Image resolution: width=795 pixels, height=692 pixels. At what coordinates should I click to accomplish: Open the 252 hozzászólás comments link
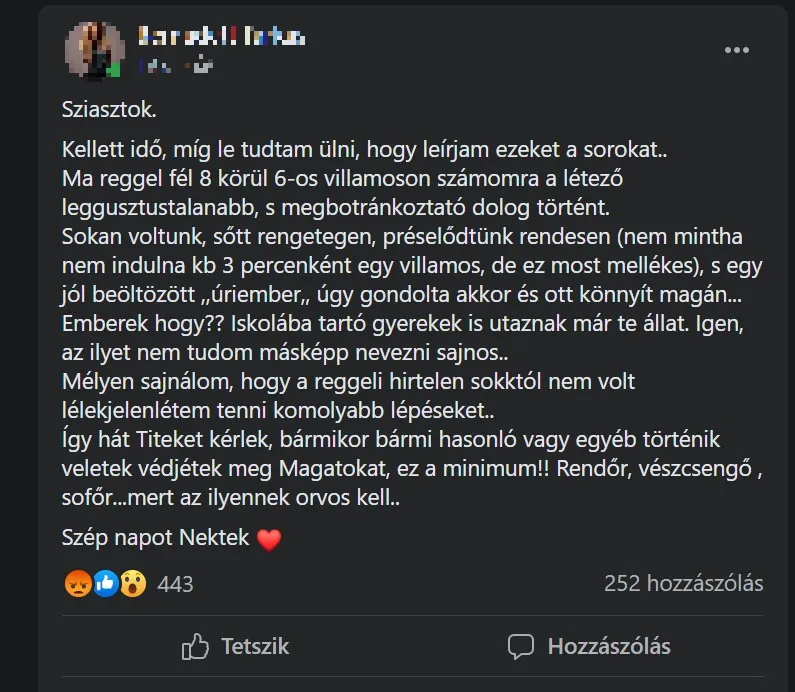683,583
